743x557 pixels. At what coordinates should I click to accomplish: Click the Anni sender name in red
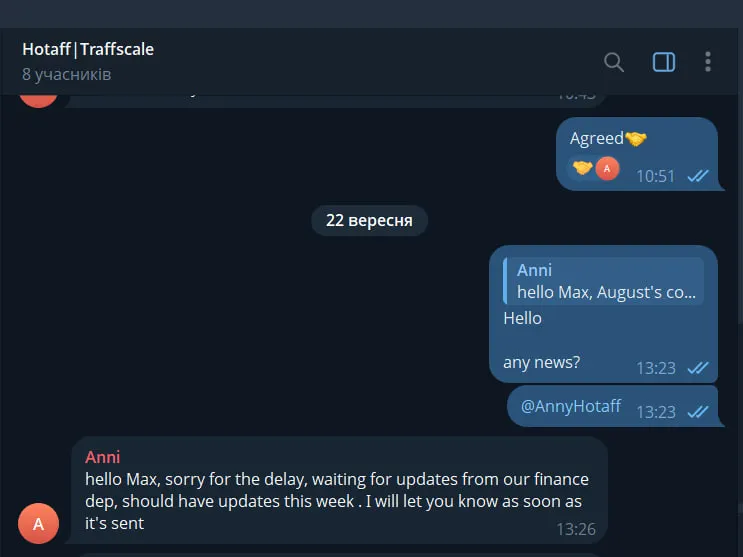coord(102,457)
